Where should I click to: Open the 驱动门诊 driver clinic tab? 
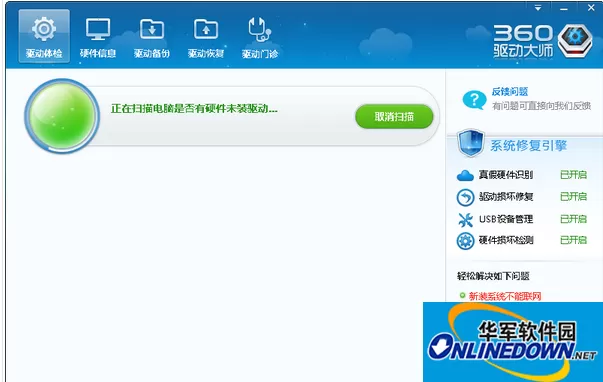point(260,37)
